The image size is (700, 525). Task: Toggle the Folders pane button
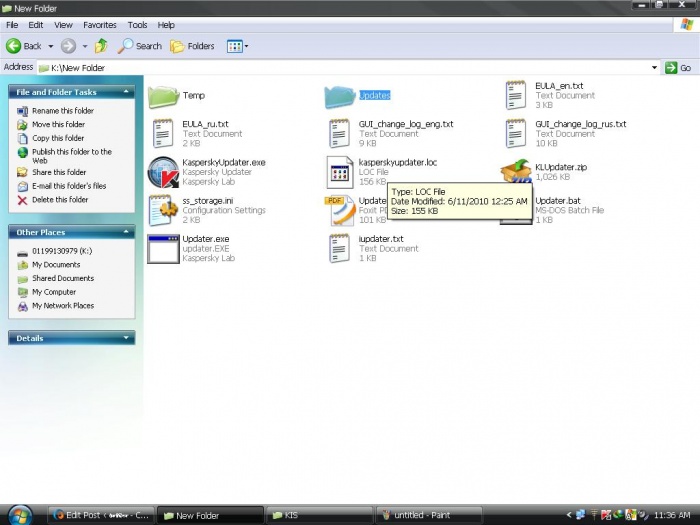192,46
